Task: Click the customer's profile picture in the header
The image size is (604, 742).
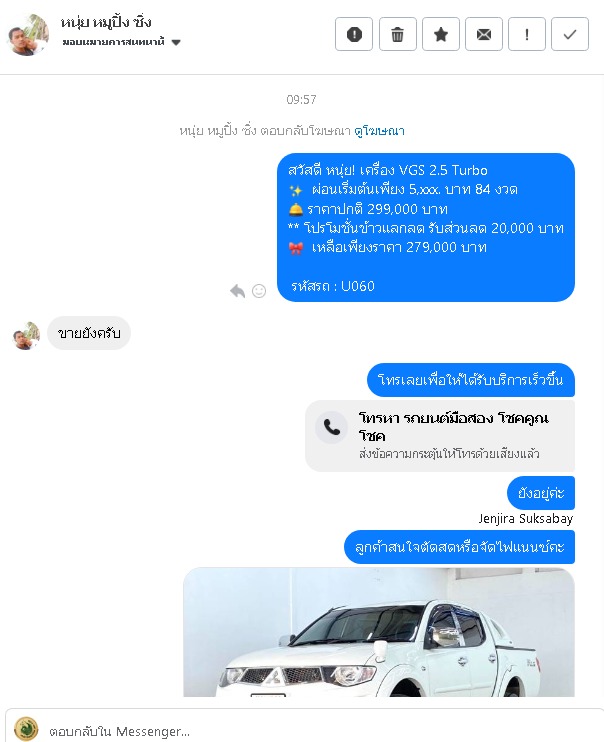Action: pyautogui.click(x=28, y=35)
